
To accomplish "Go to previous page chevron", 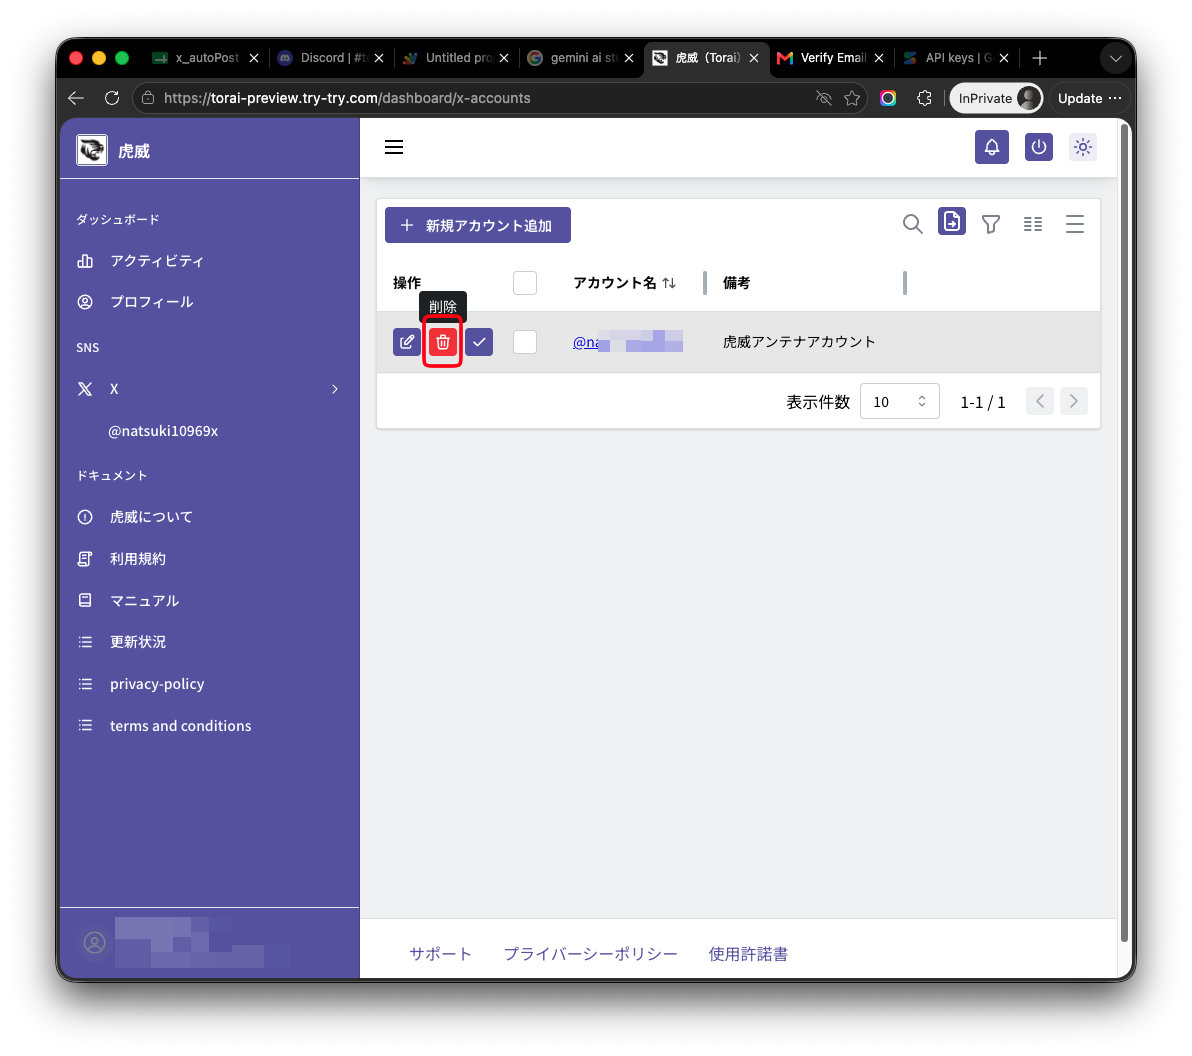I will [x=1040, y=401].
